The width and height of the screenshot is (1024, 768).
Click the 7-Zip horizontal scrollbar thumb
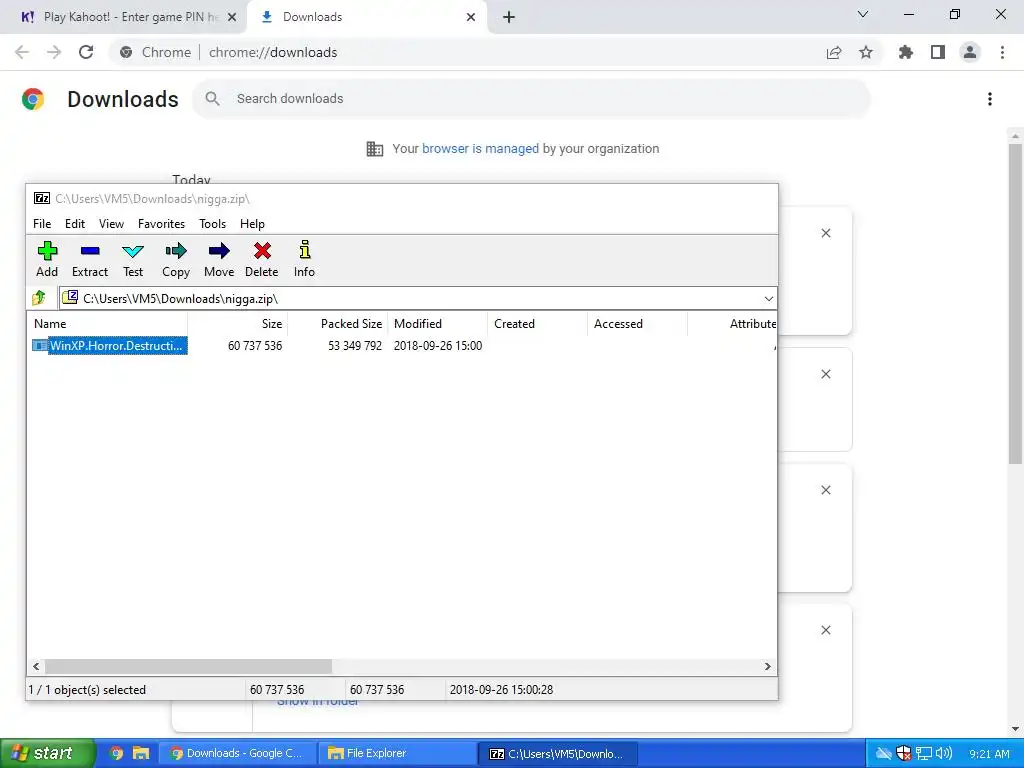pos(188,667)
